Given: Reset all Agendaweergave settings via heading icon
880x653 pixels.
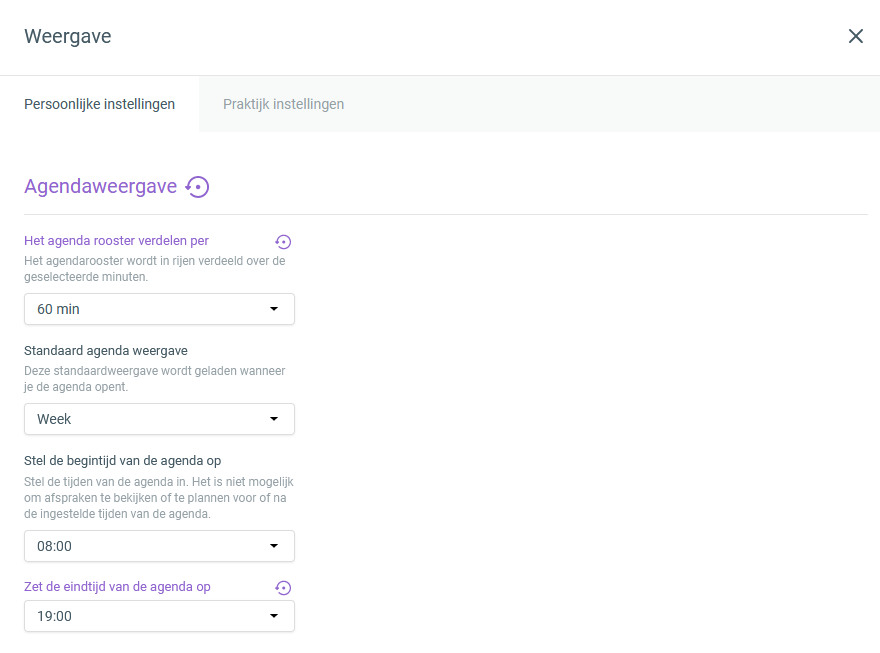Looking at the screenshot, I should coord(198,187).
